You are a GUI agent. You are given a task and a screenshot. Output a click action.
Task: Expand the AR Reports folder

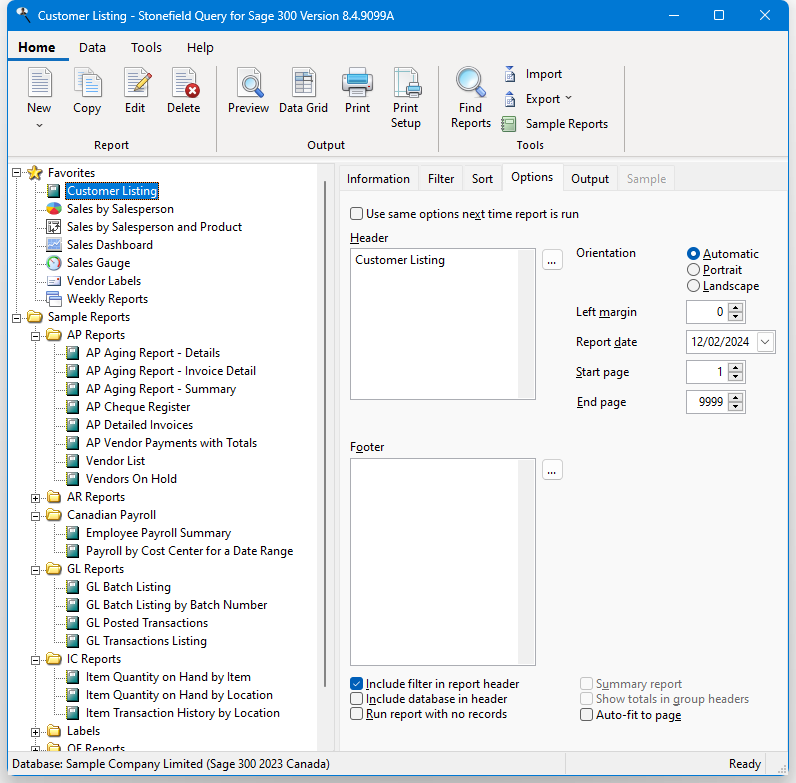click(36, 498)
